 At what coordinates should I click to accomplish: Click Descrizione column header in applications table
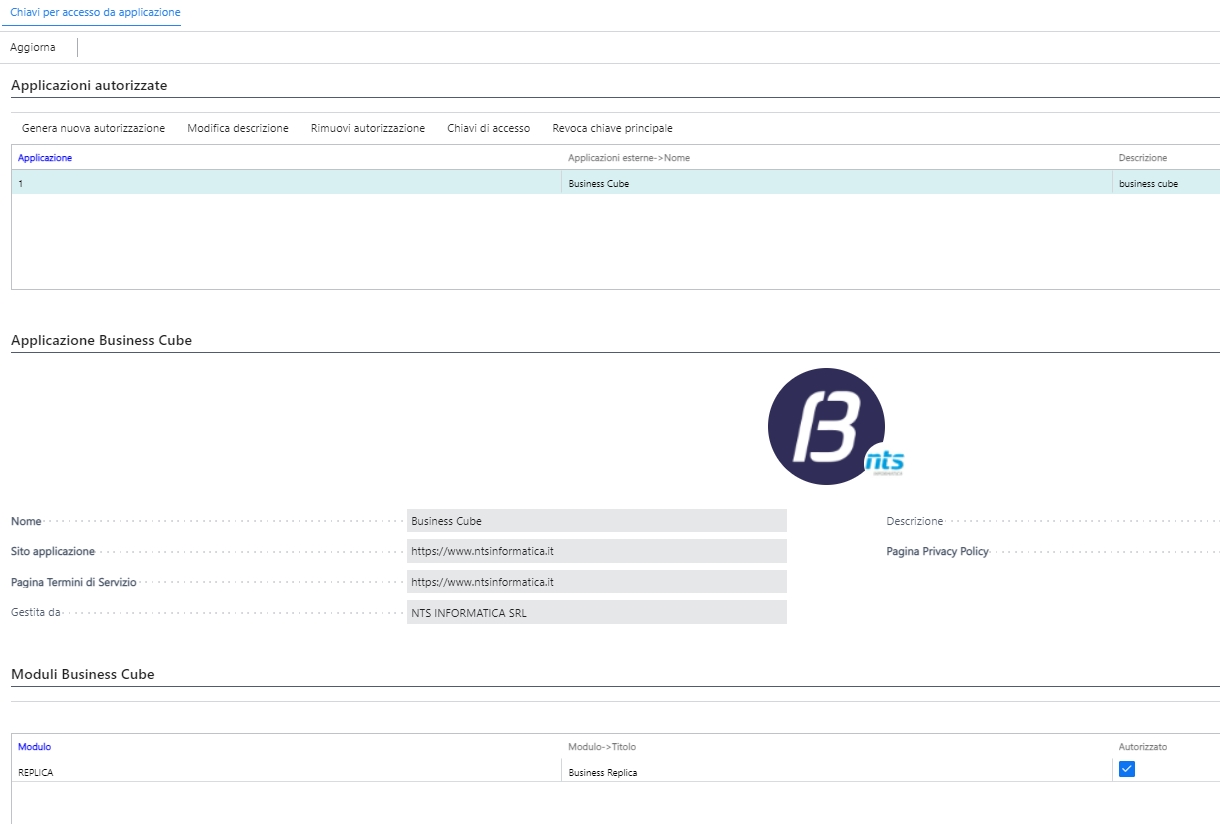pos(1143,158)
